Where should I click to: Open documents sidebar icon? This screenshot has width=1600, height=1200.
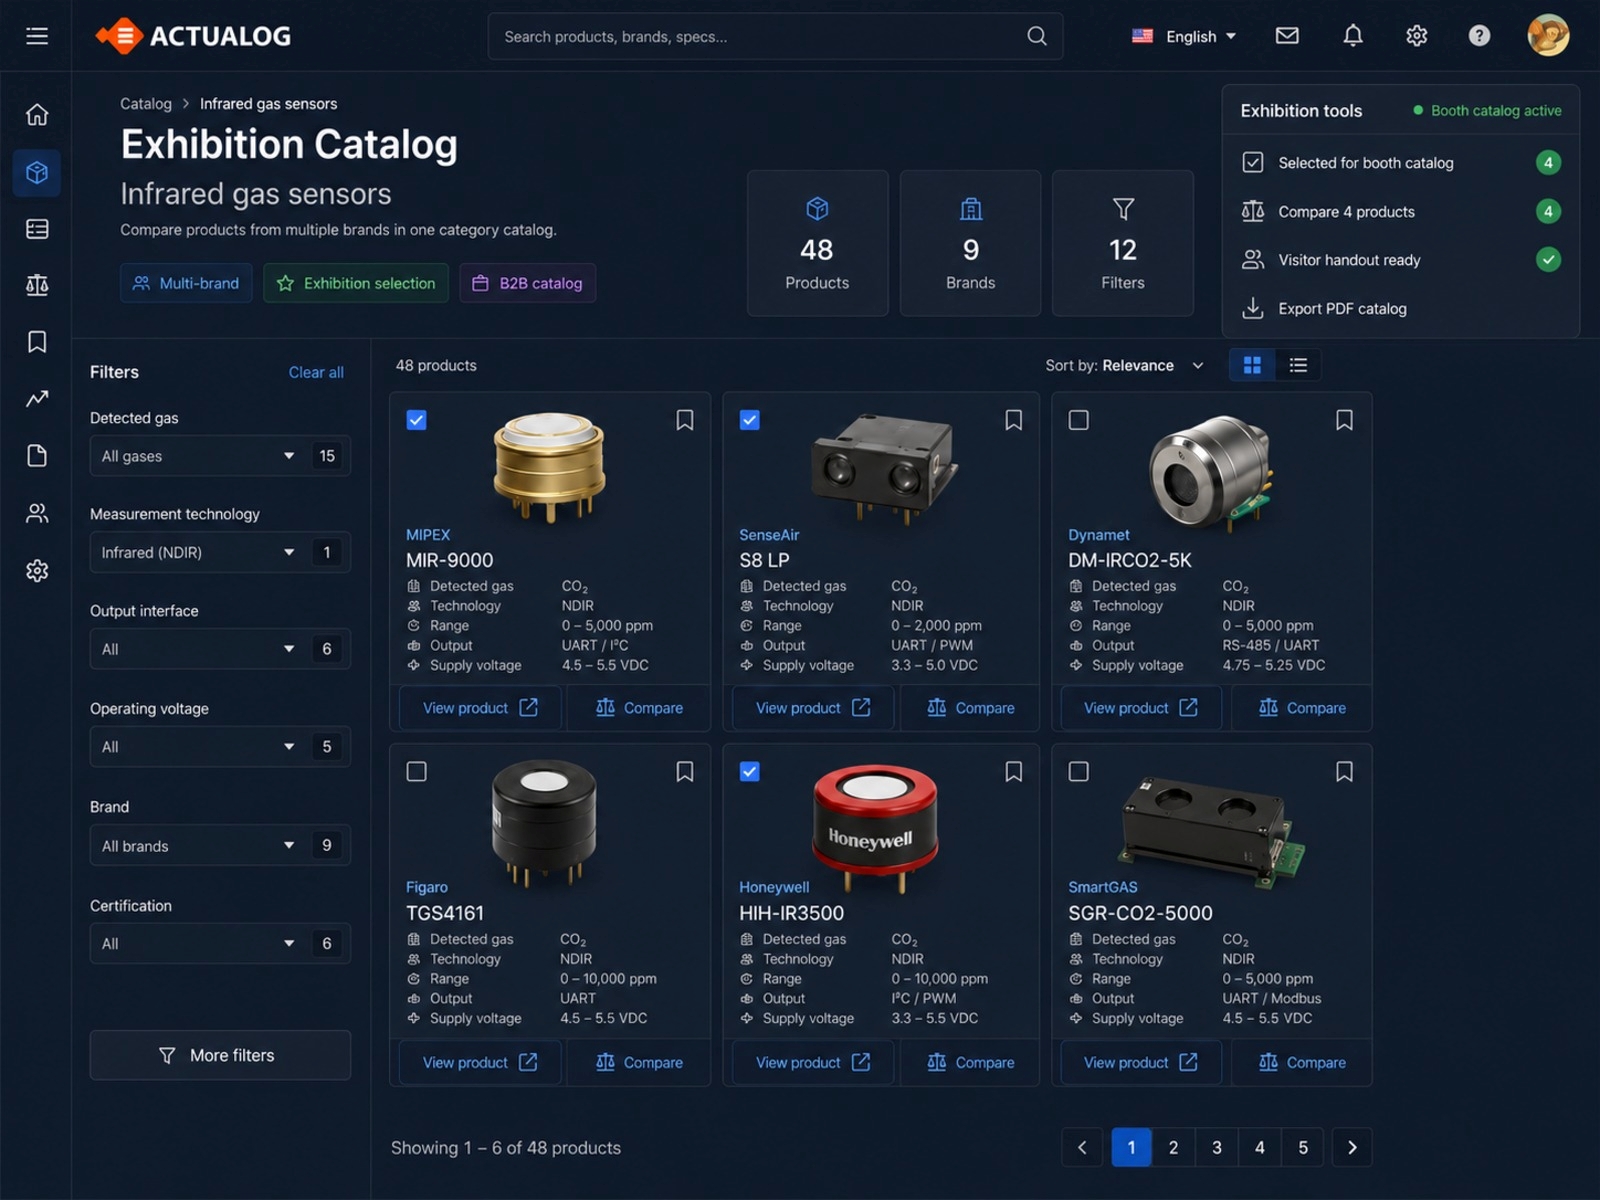pos(37,456)
